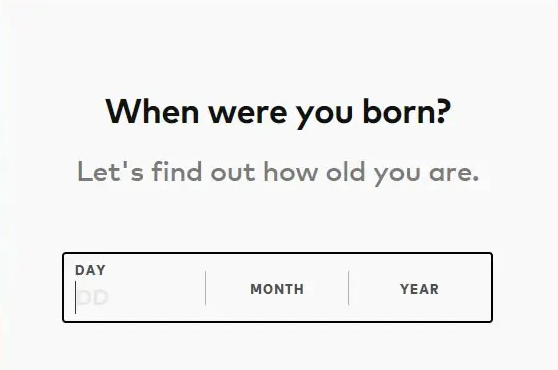Click the divider between DAY and MONTH
The height and width of the screenshot is (370, 558).
205,288
